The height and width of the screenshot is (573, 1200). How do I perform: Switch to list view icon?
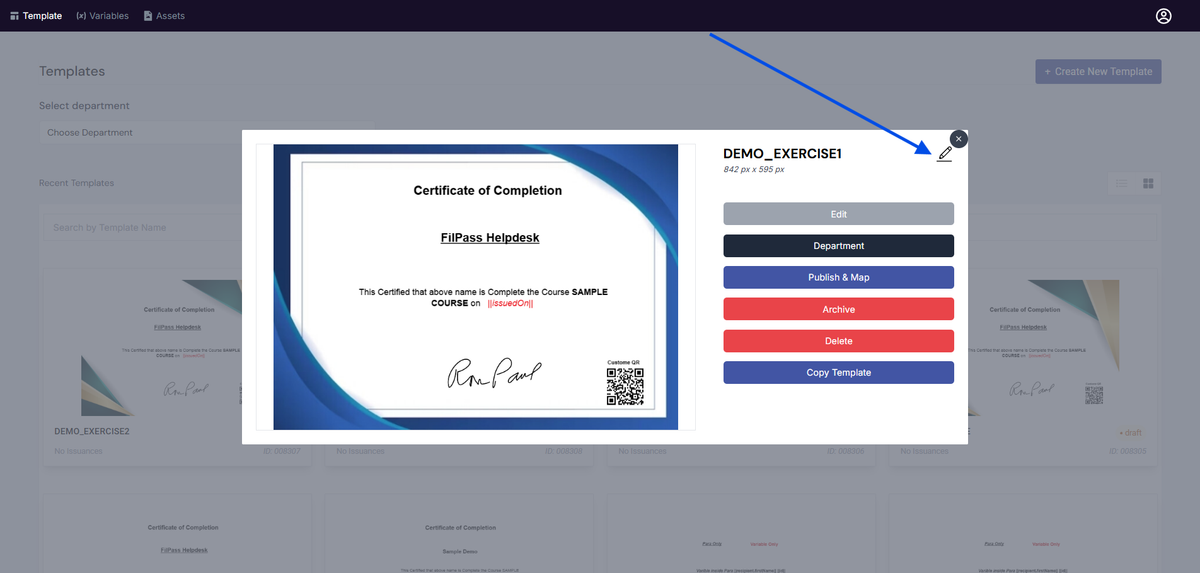tap(1122, 183)
